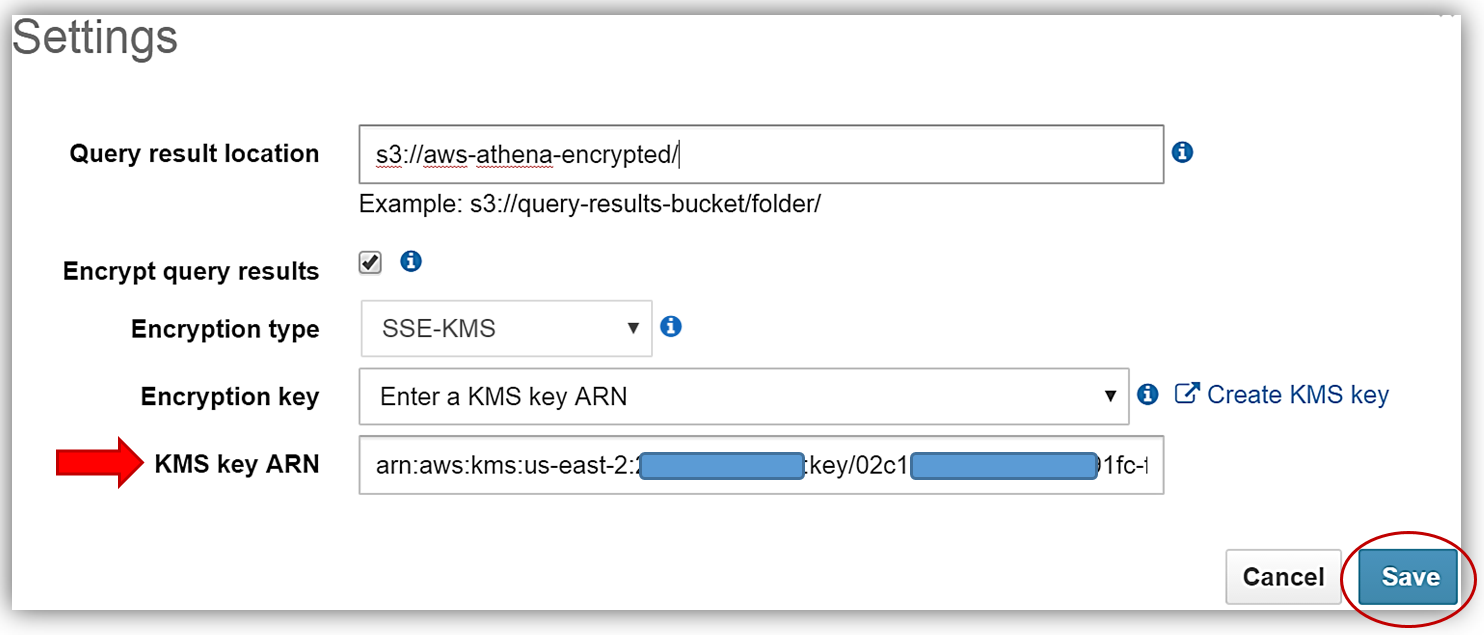The image size is (1484, 635).
Task: Click info icon beside Query result location
Action: point(1182,153)
